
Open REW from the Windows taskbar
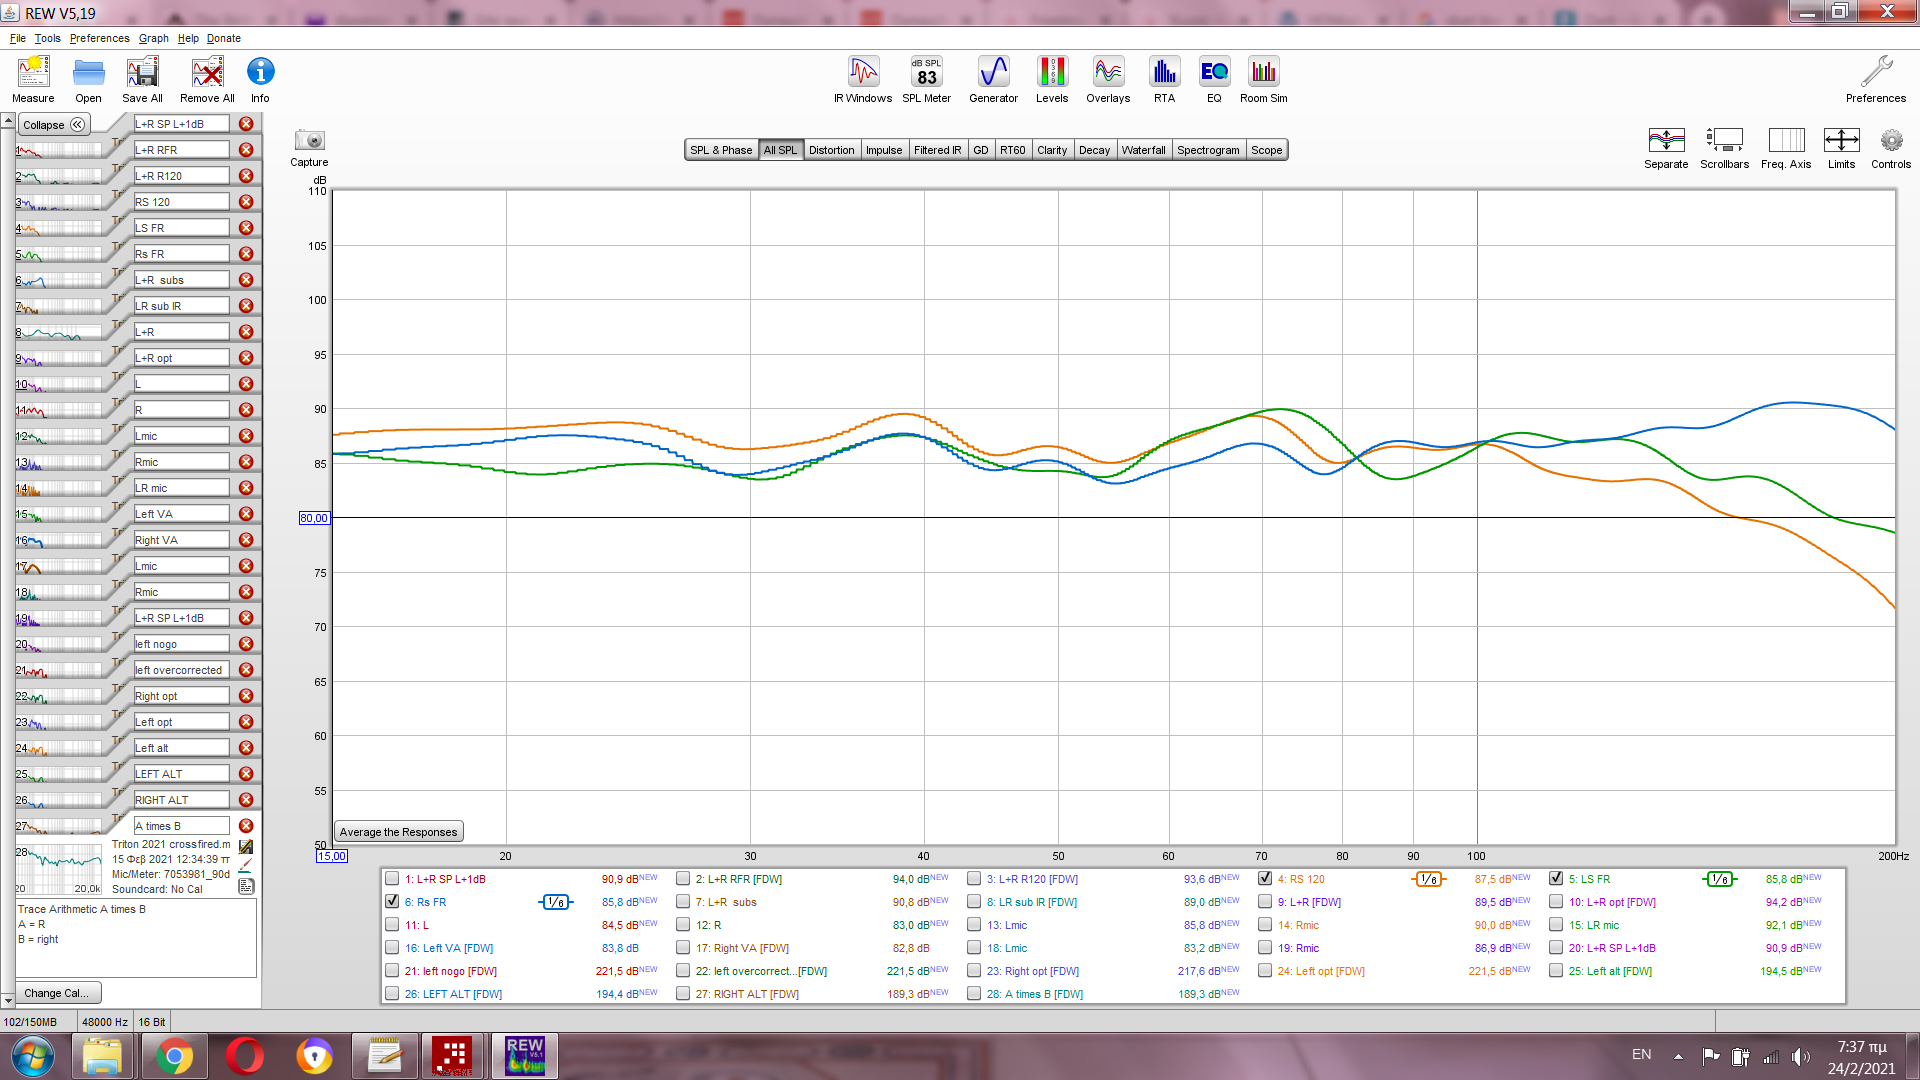tap(525, 1056)
